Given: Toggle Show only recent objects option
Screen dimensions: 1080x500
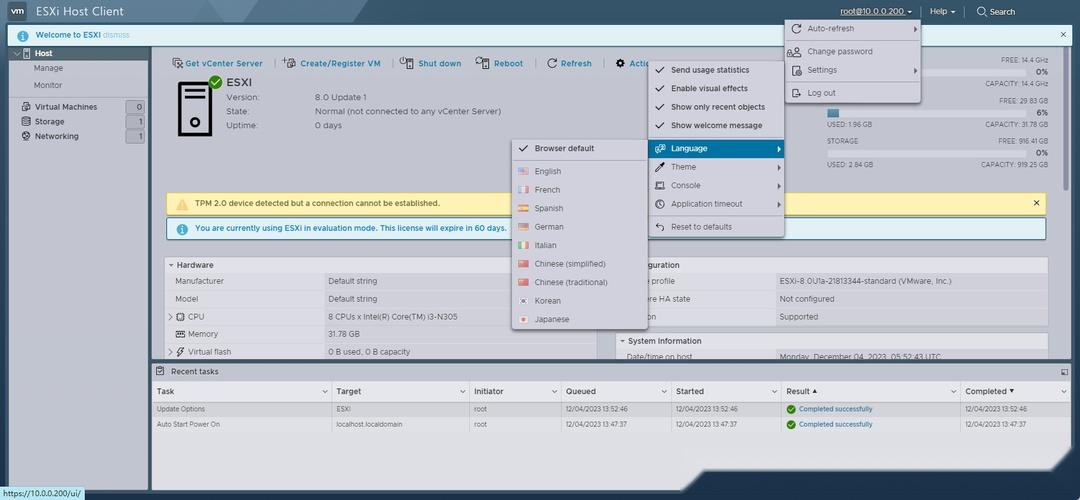Looking at the screenshot, I should click(x=716, y=107).
